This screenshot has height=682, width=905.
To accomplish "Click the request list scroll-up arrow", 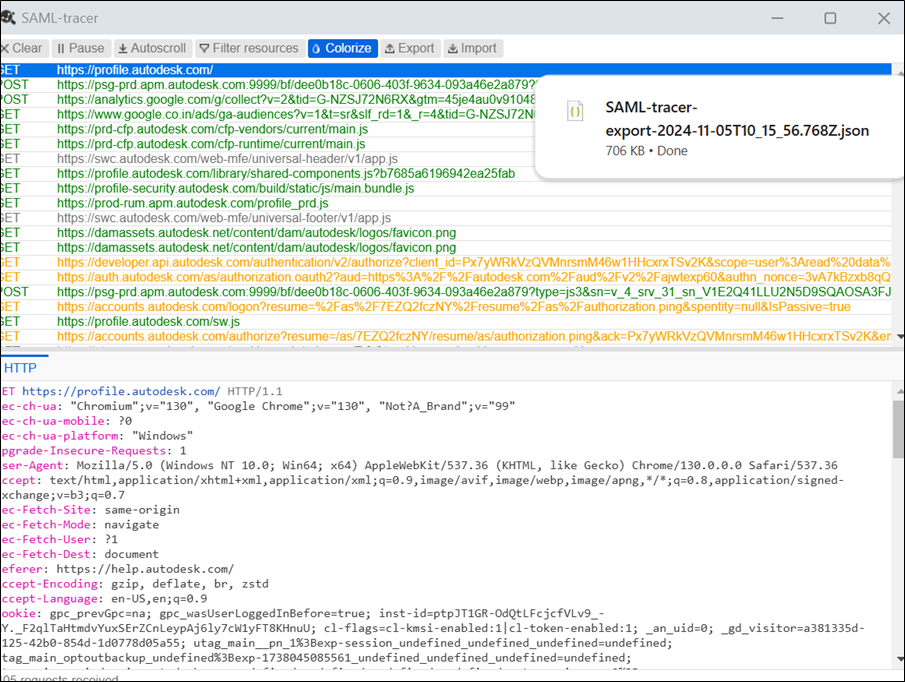I will click(899, 73).
